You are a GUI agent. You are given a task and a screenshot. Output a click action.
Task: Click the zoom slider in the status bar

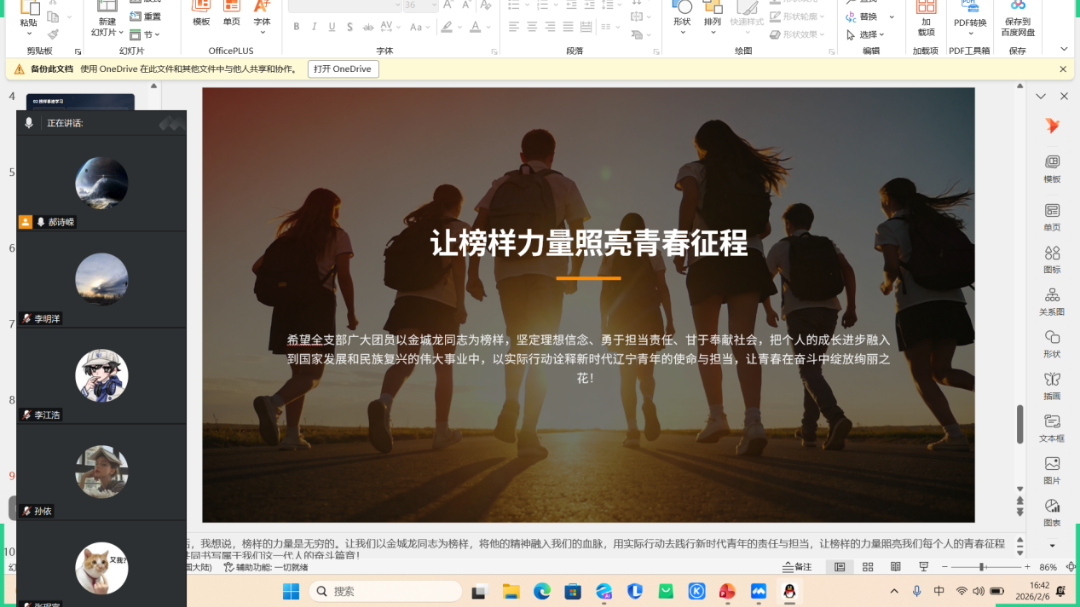tap(982, 567)
